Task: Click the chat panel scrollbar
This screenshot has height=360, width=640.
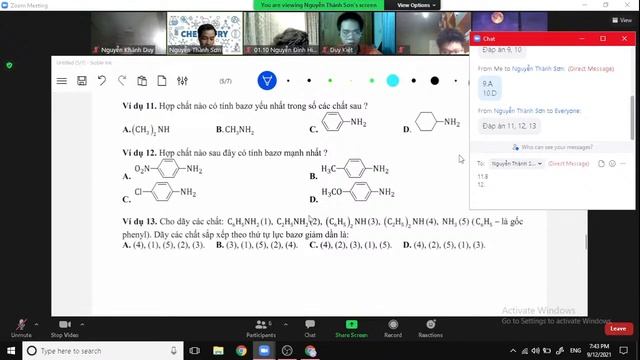Action: pos(632,118)
